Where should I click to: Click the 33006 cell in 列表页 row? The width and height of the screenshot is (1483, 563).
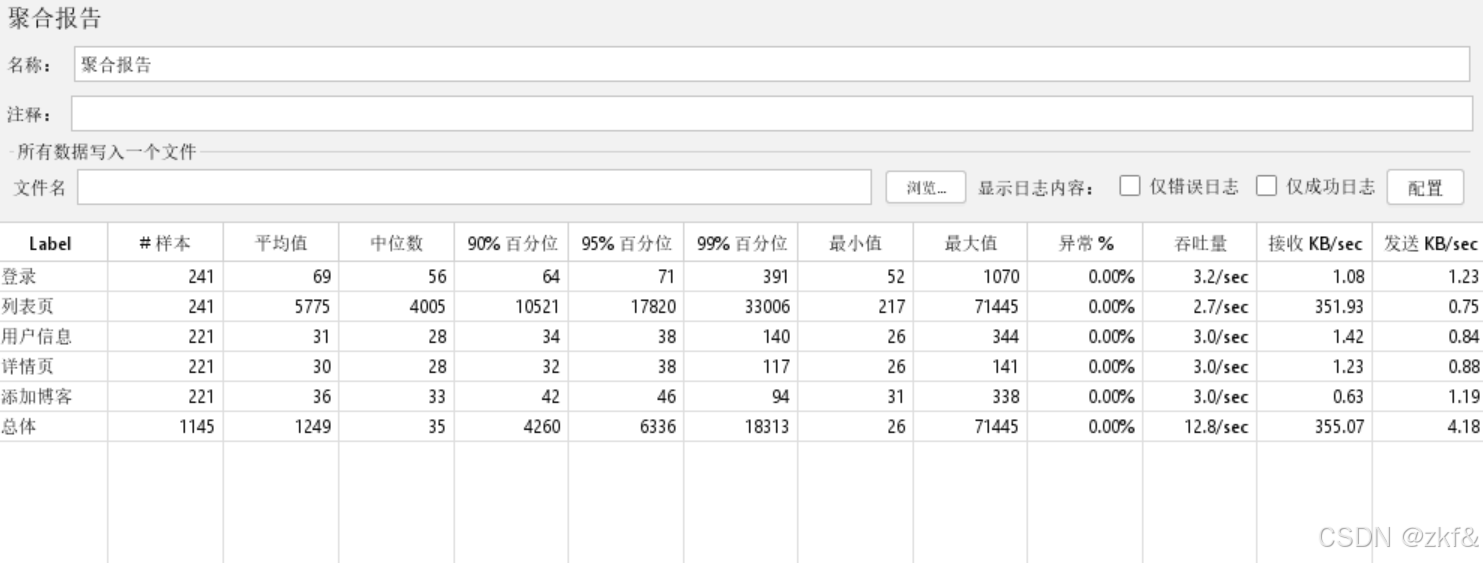pos(768,306)
